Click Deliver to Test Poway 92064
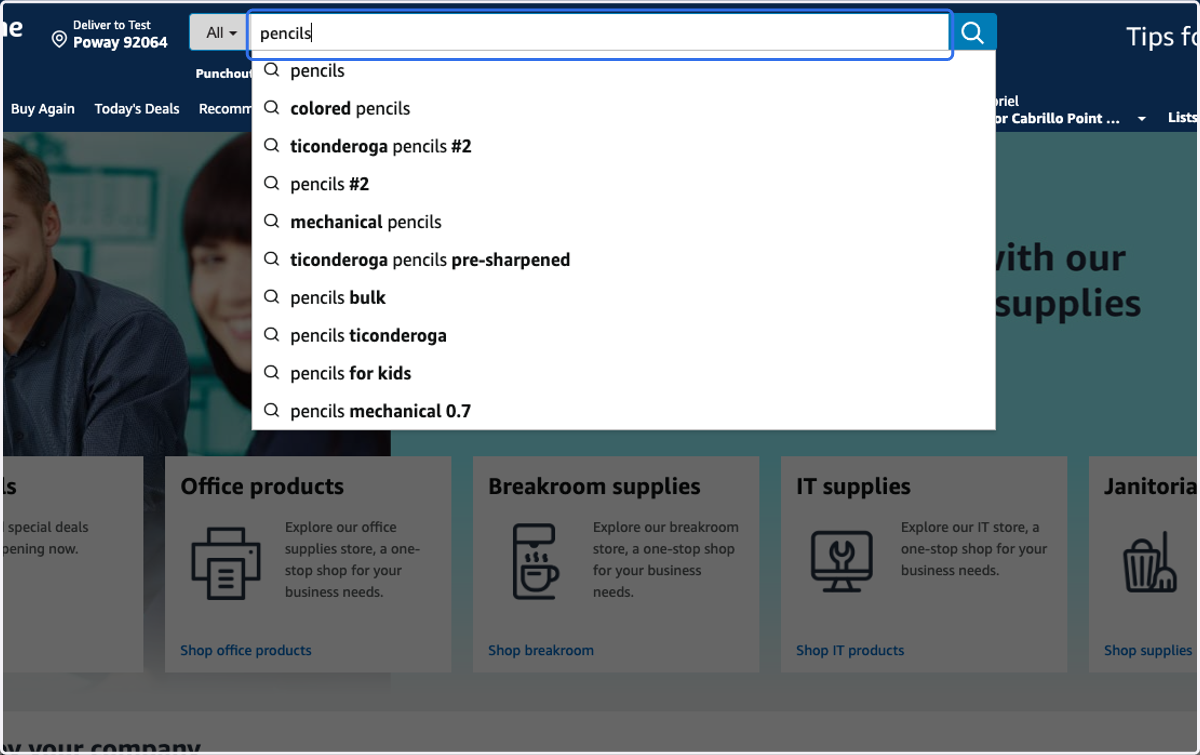This screenshot has height=755, width=1200. coord(110,35)
